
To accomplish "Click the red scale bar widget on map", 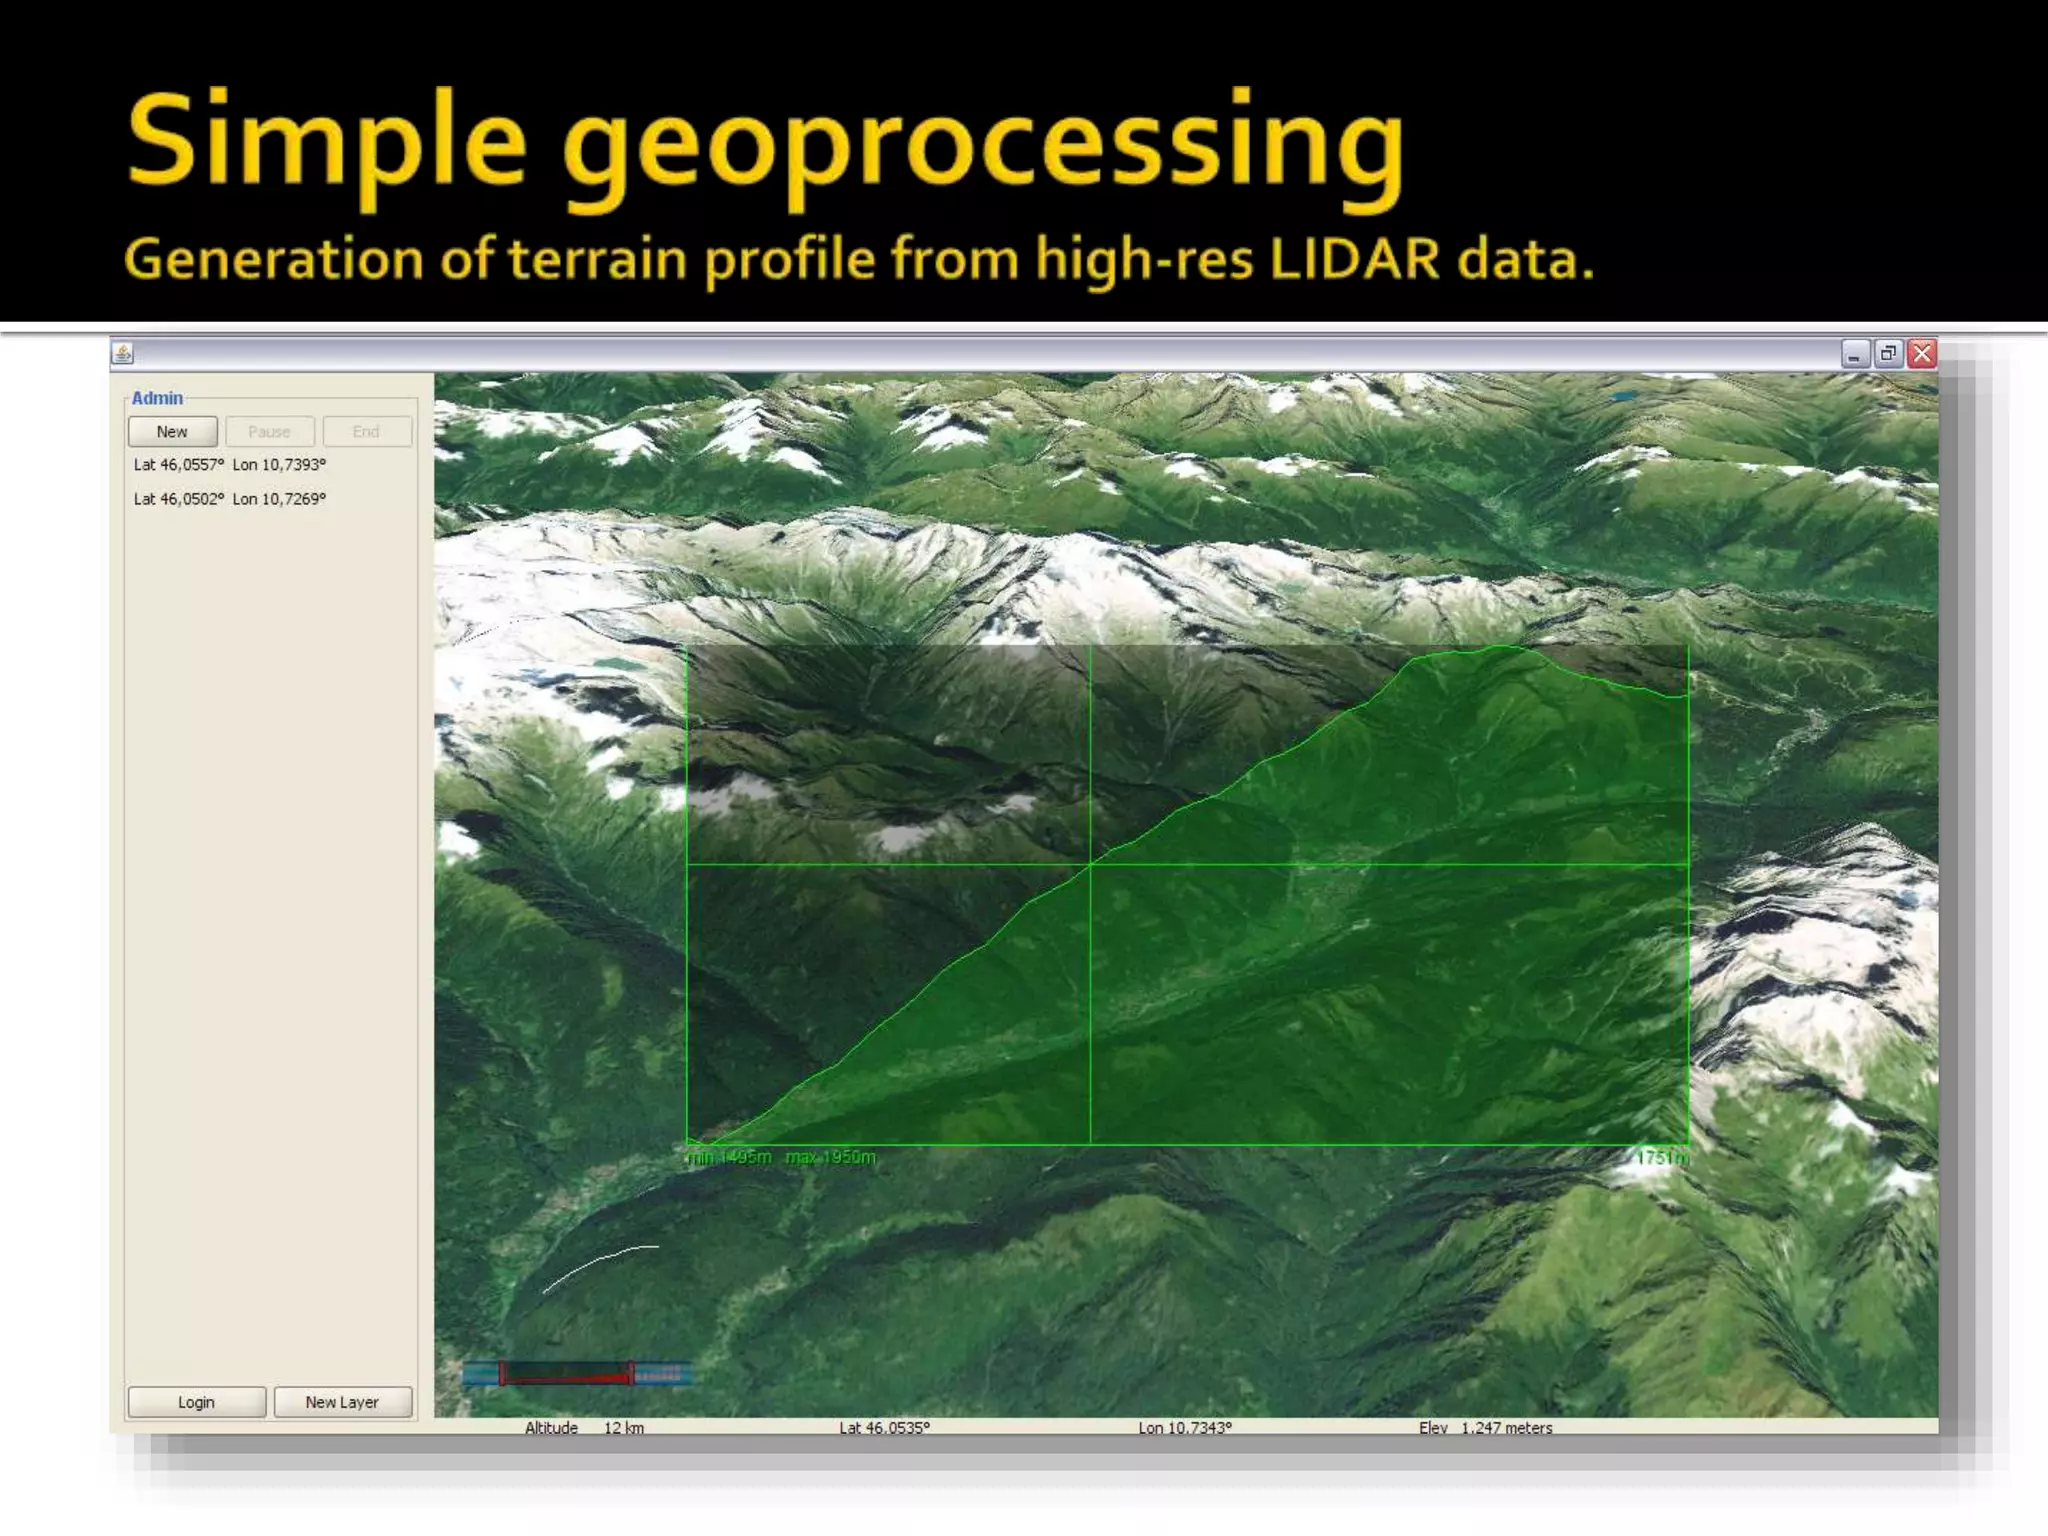I will [x=566, y=1375].
